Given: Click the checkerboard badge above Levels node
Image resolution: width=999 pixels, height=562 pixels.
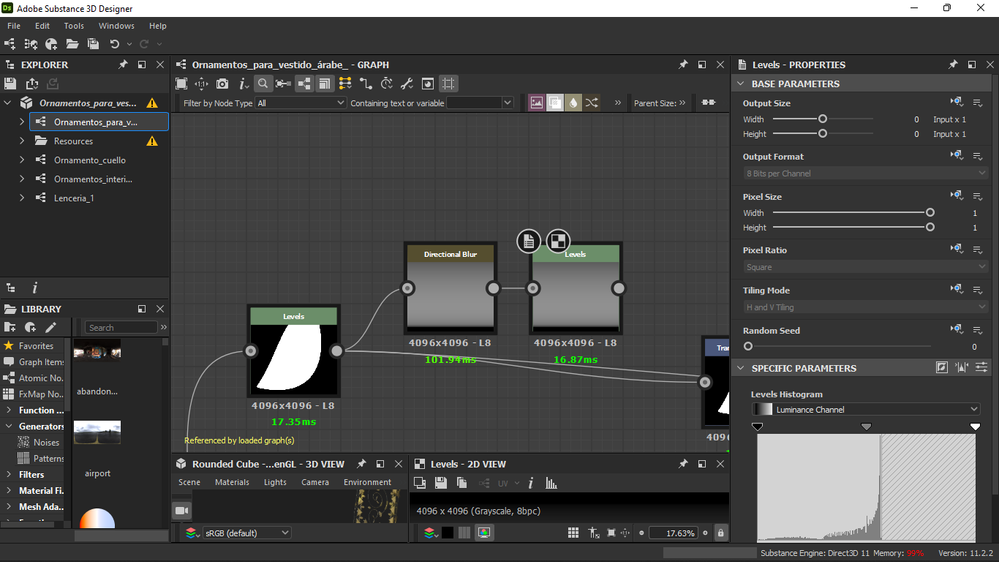Looking at the screenshot, I should [x=557, y=241].
